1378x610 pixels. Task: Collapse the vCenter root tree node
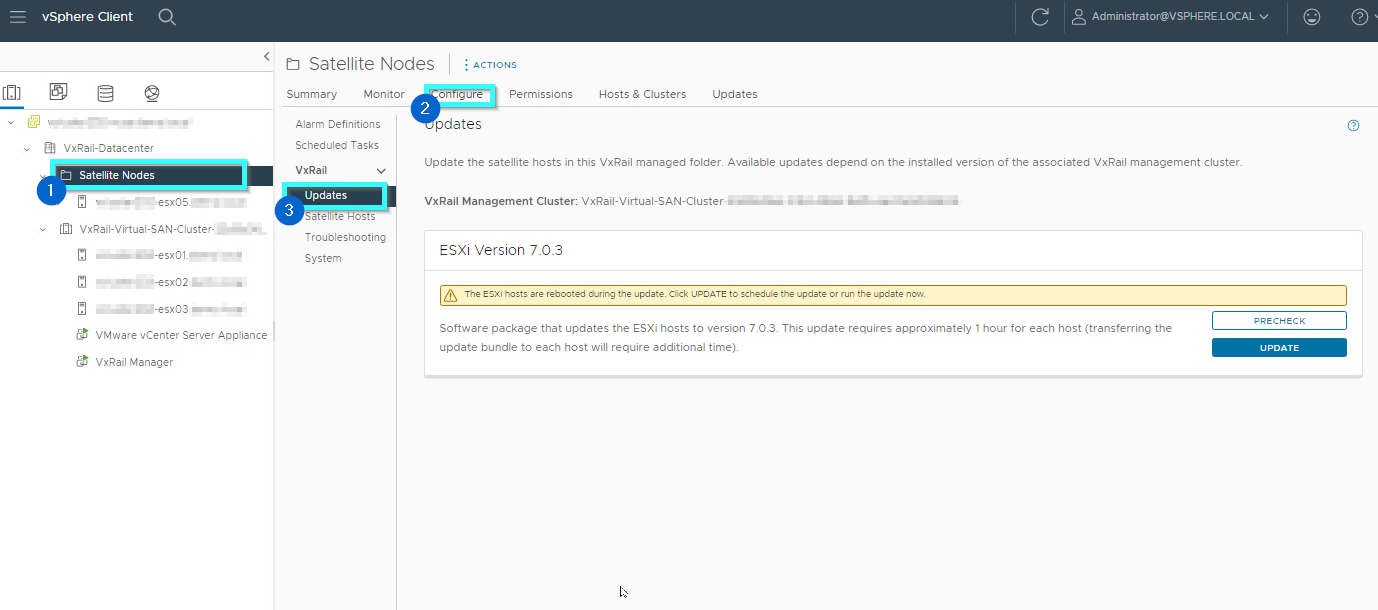click(x=11, y=122)
